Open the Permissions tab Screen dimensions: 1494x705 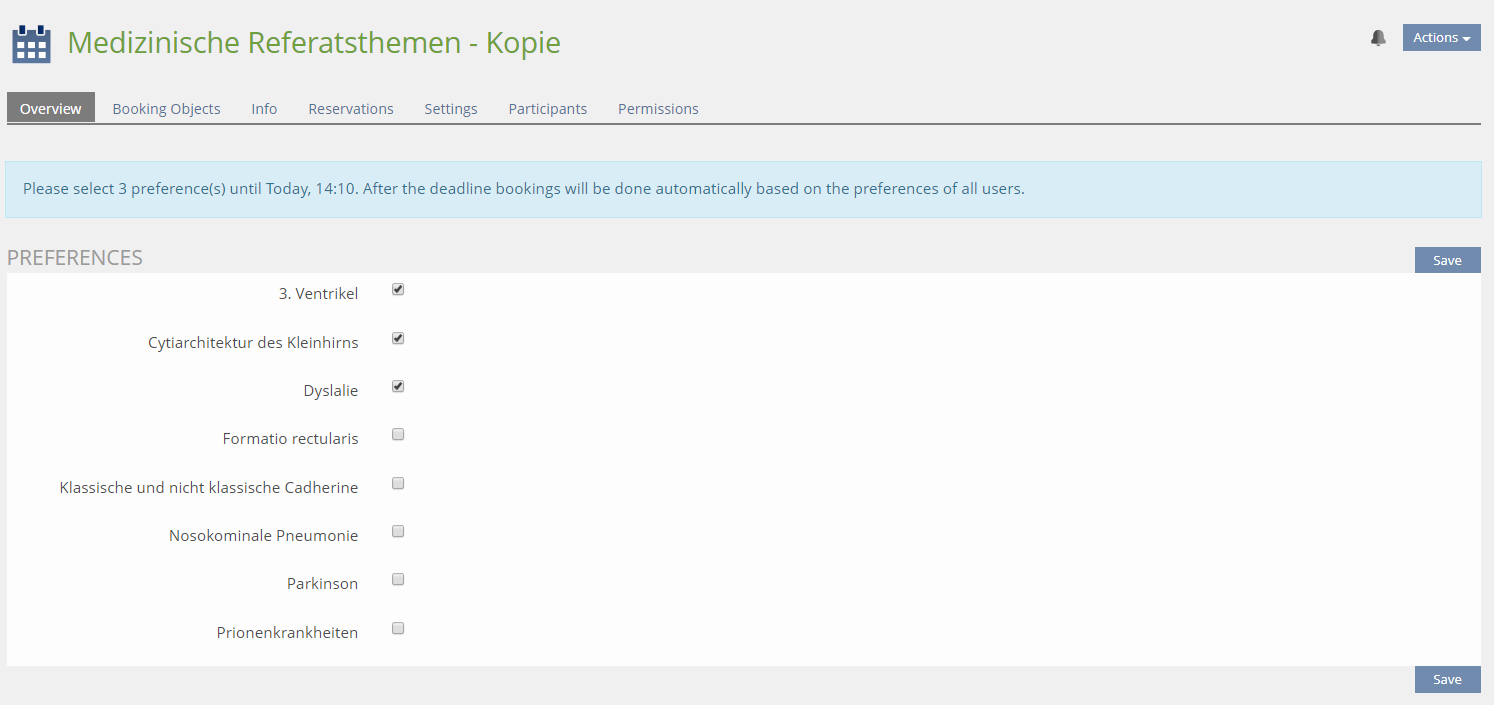click(x=658, y=109)
